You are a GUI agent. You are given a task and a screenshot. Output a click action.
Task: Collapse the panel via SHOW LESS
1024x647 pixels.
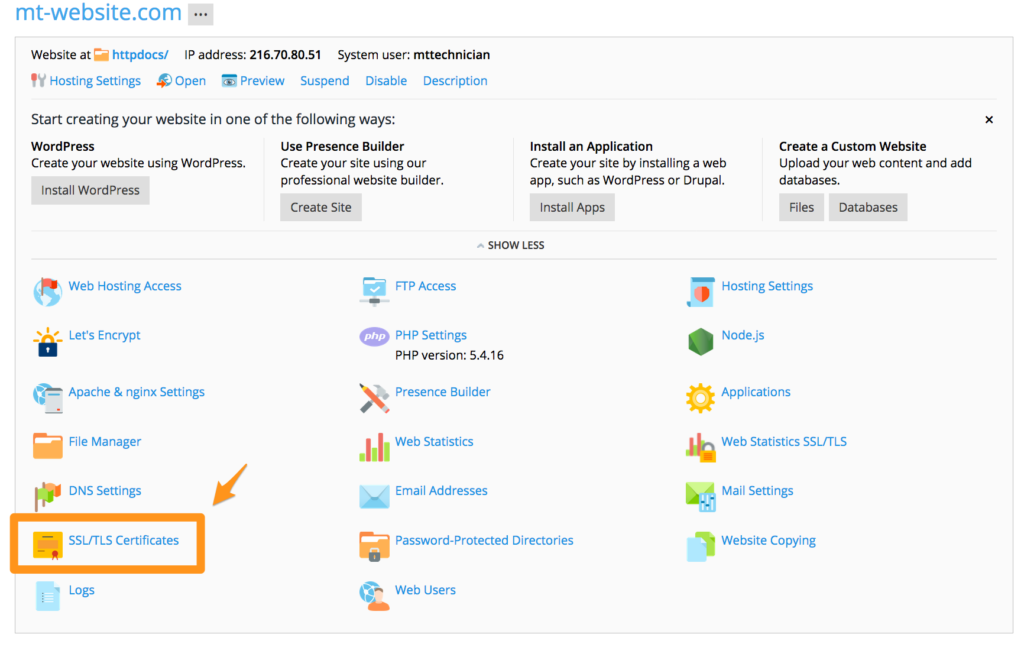tap(511, 244)
